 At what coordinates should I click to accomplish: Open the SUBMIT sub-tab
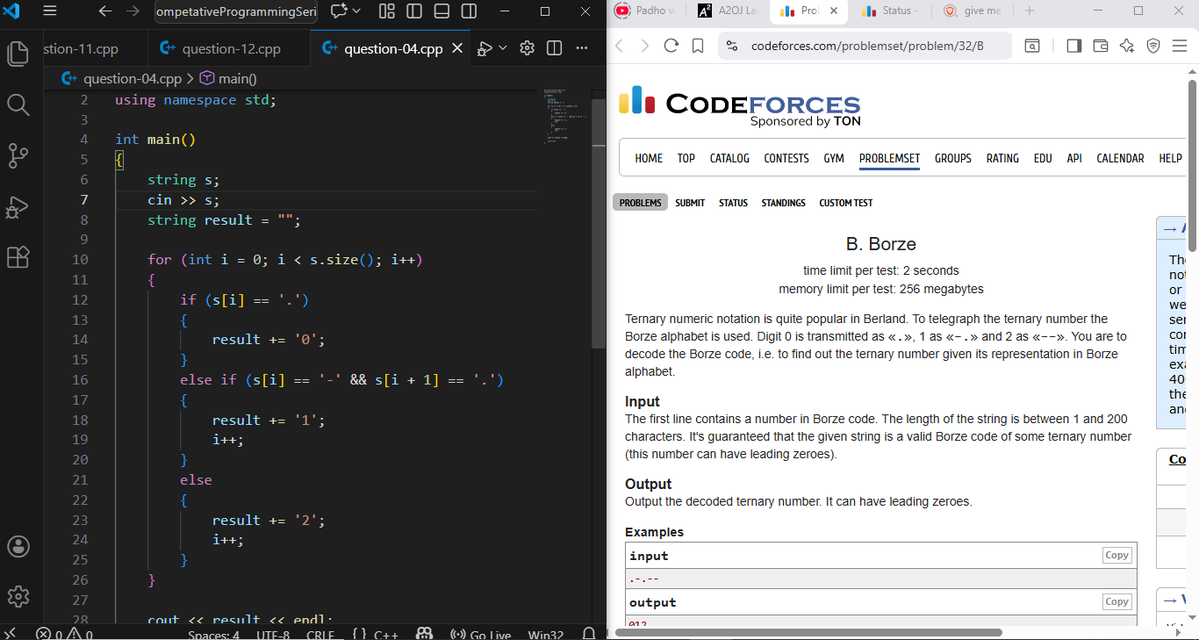690,203
